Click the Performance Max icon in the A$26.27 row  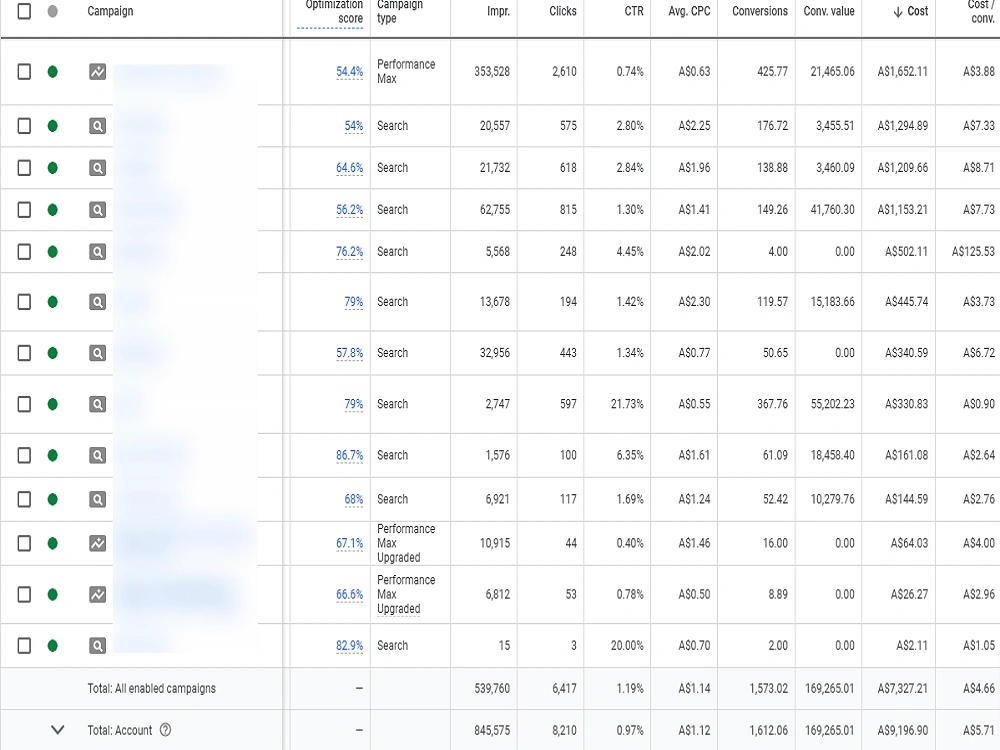click(98, 594)
